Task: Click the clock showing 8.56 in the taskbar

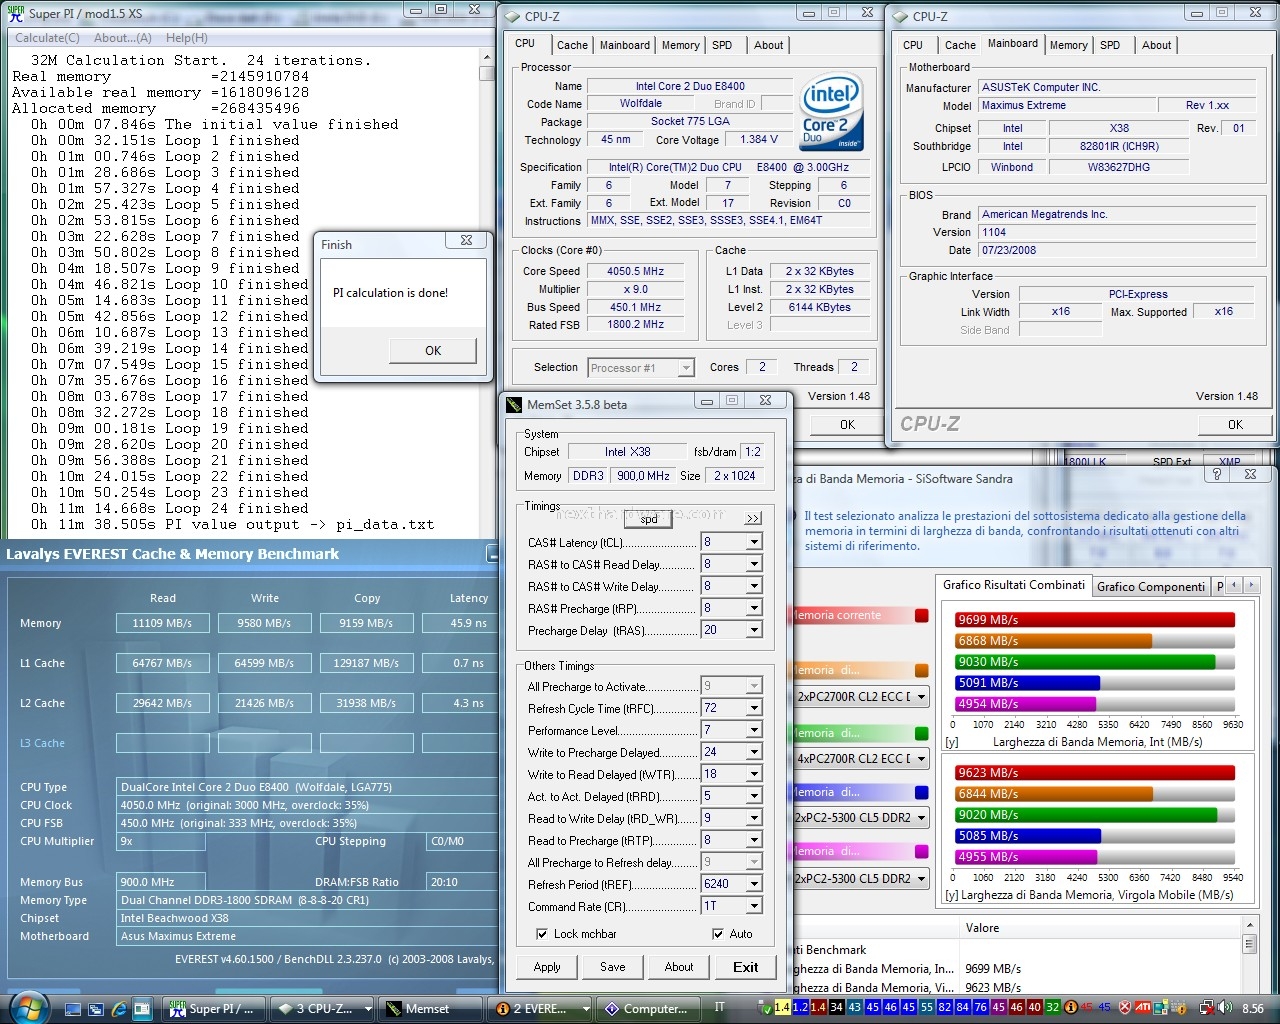Action: [1253, 1008]
